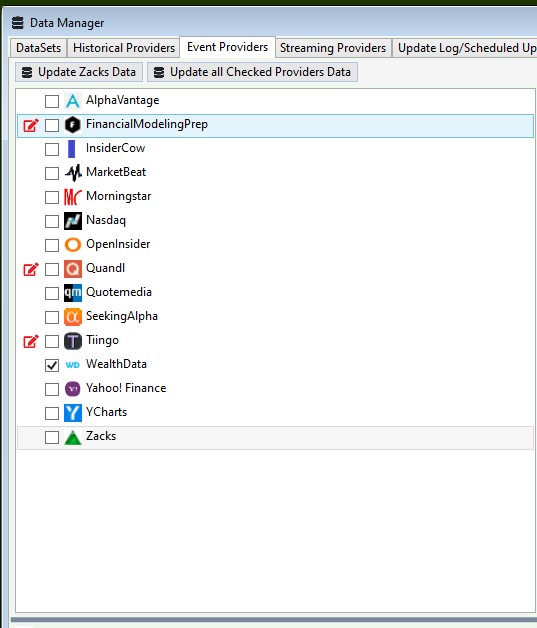
Task: Select the Nasdaq provider name
Action: [x=106, y=220]
